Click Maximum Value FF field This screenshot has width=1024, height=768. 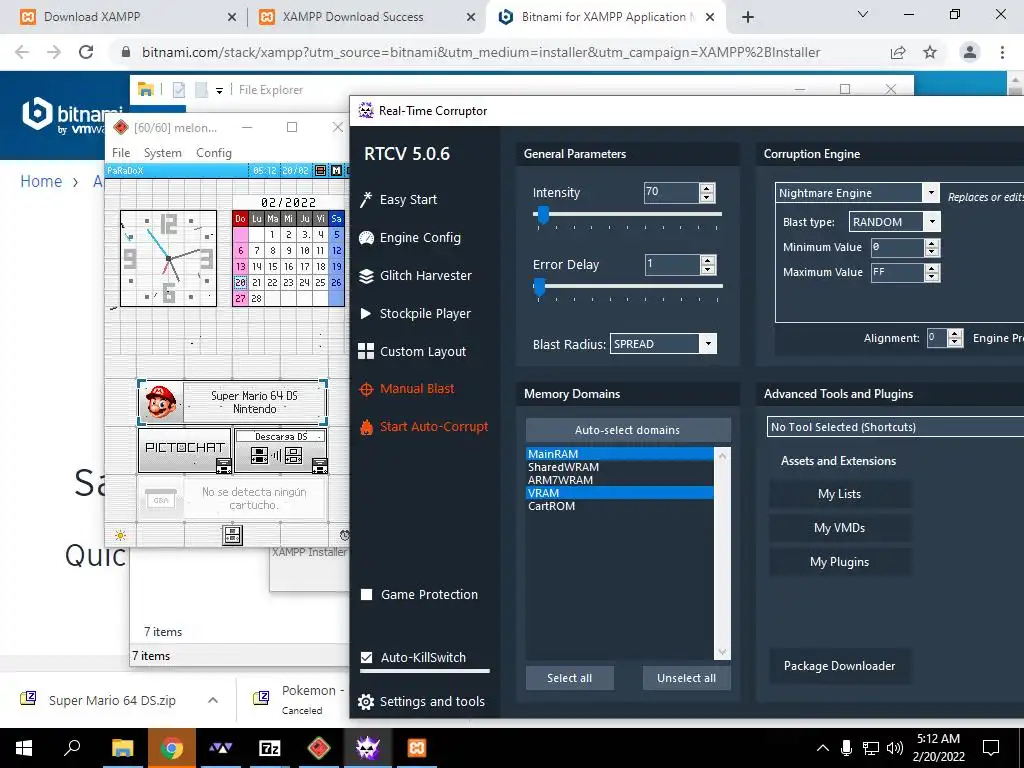pos(898,272)
